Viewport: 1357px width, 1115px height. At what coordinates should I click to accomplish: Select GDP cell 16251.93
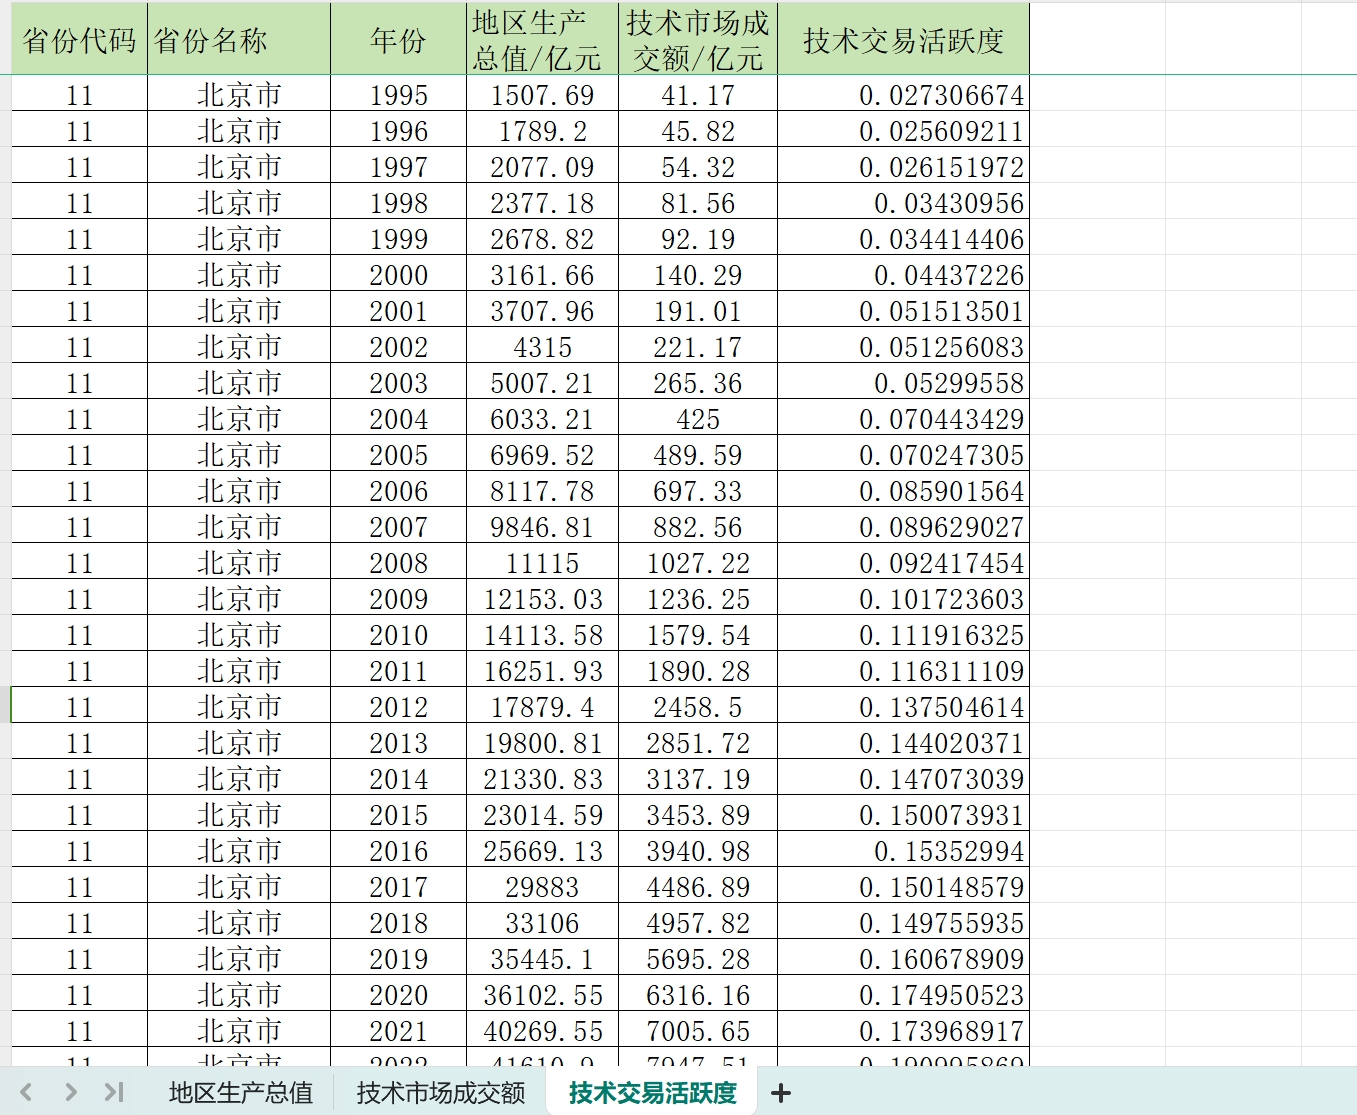[542, 671]
